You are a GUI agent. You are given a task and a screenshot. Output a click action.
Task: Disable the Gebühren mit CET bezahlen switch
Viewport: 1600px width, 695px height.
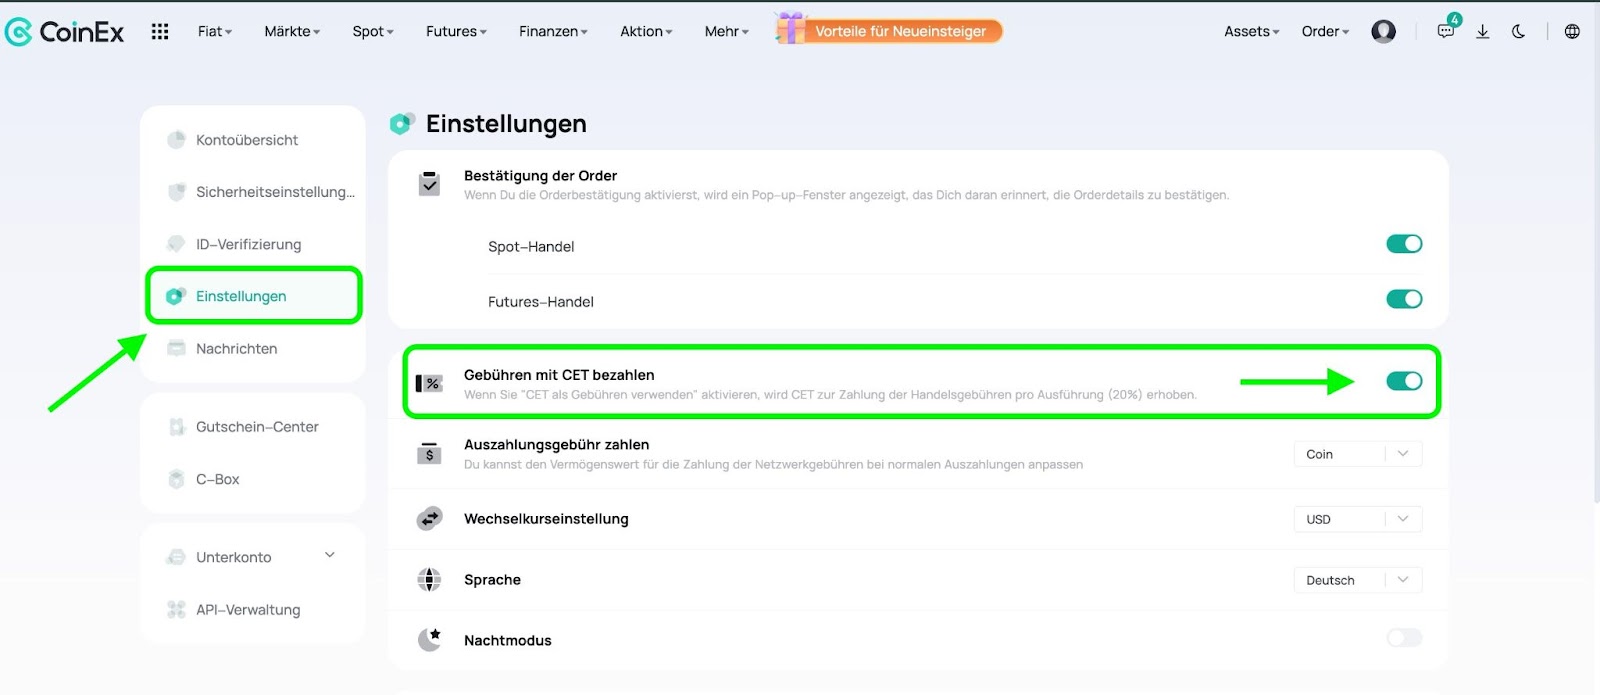point(1404,381)
